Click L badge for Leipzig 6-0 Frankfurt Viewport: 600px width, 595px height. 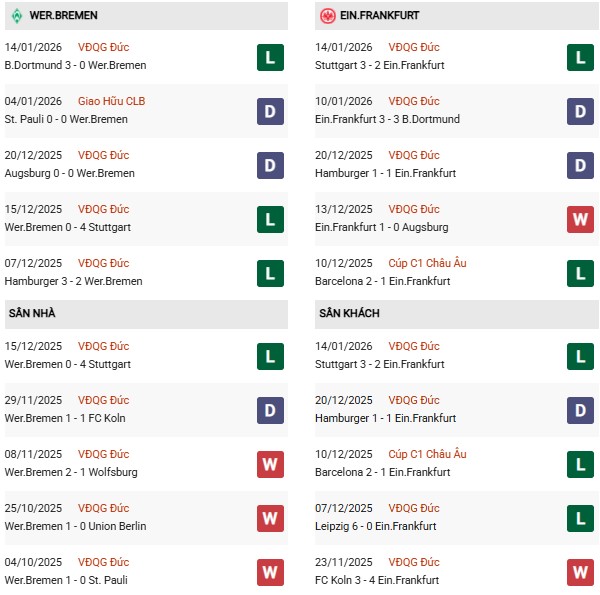pos(580,518)
